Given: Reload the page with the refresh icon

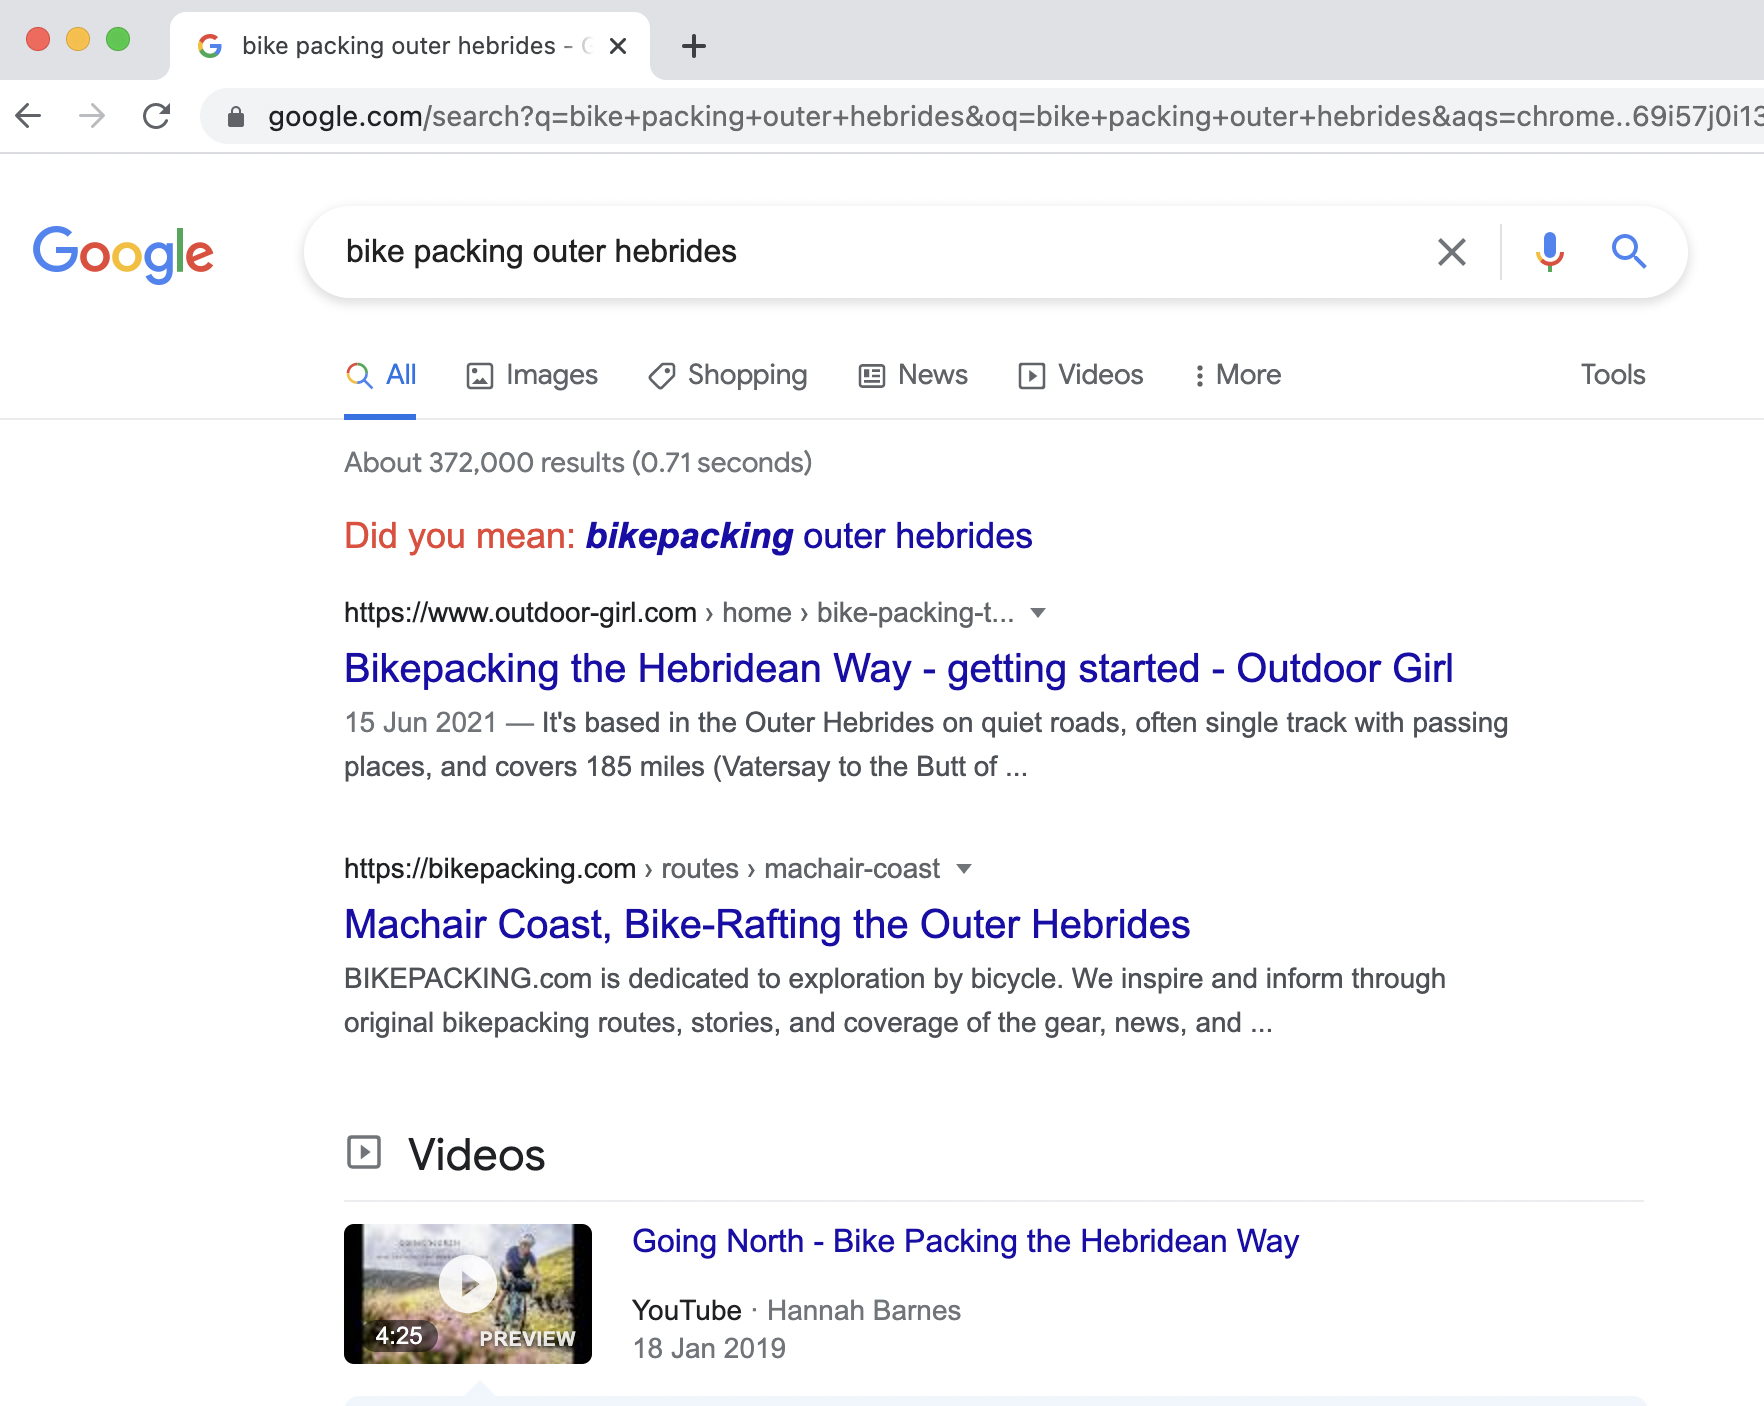Looking at the screenshot, I should click(156, 116).
